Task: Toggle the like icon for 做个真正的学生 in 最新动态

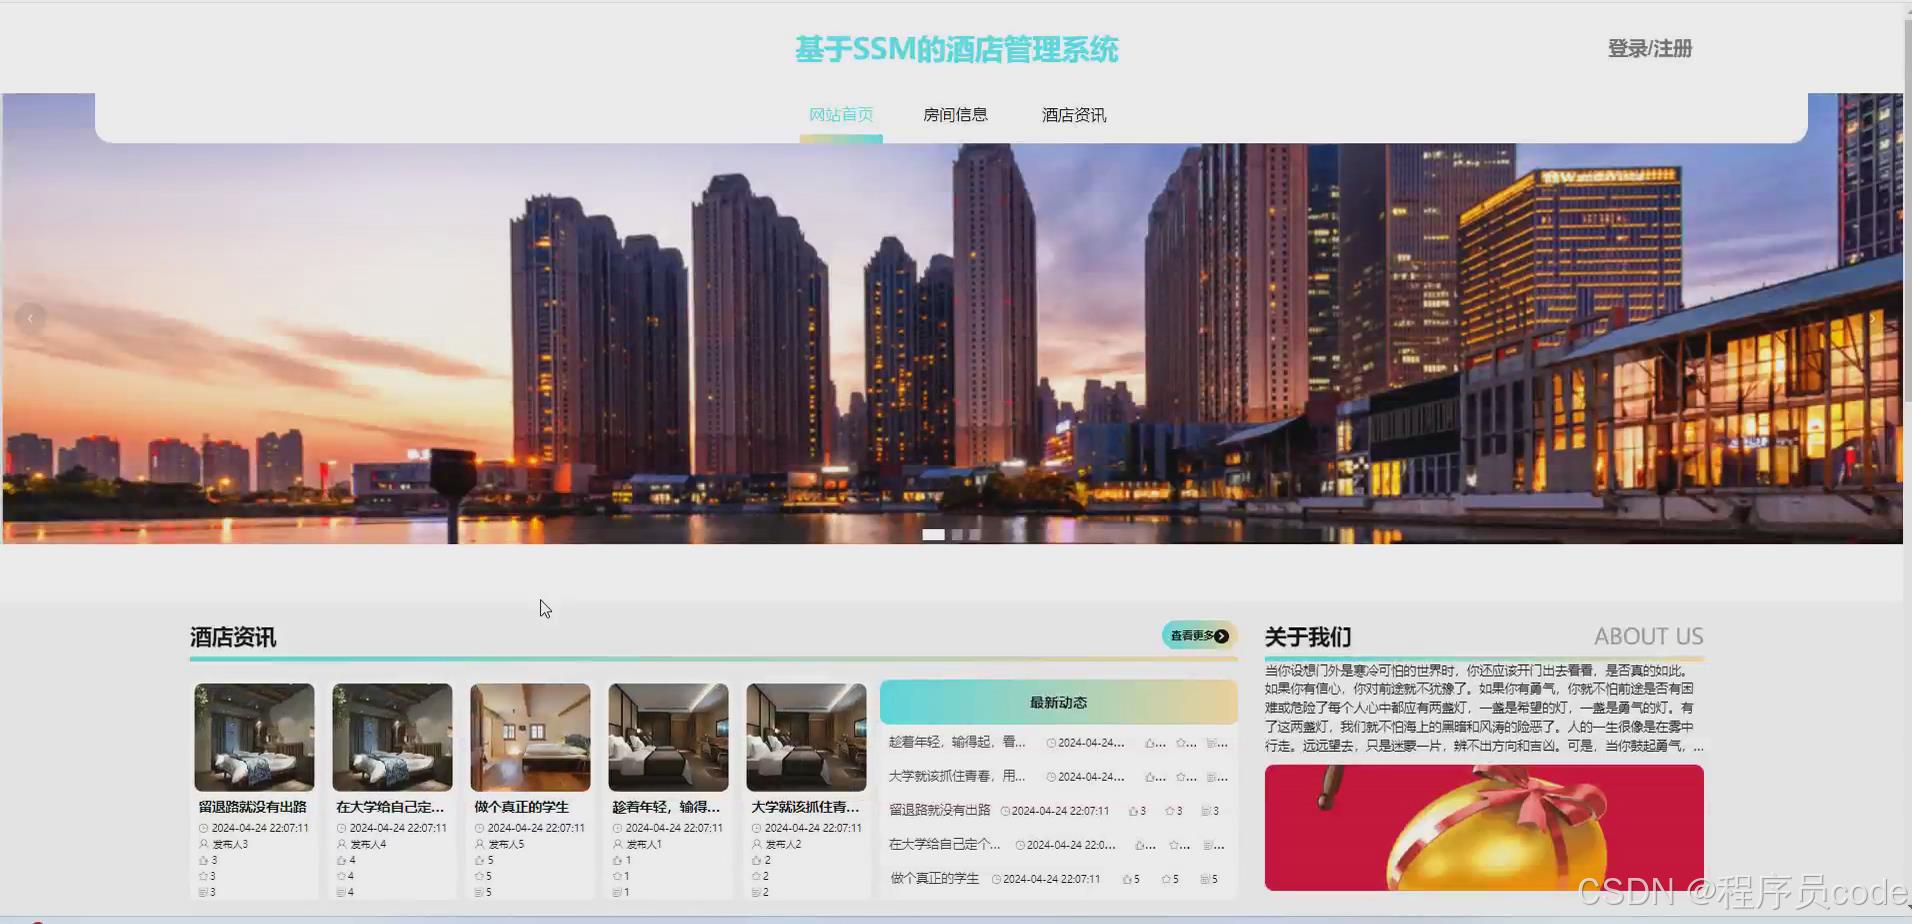Action: click(x=1127, y=880)
